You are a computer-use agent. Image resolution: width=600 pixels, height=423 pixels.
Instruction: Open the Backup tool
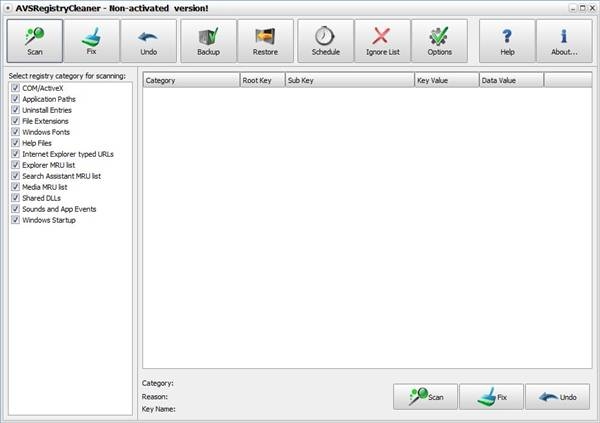[209, 41]
